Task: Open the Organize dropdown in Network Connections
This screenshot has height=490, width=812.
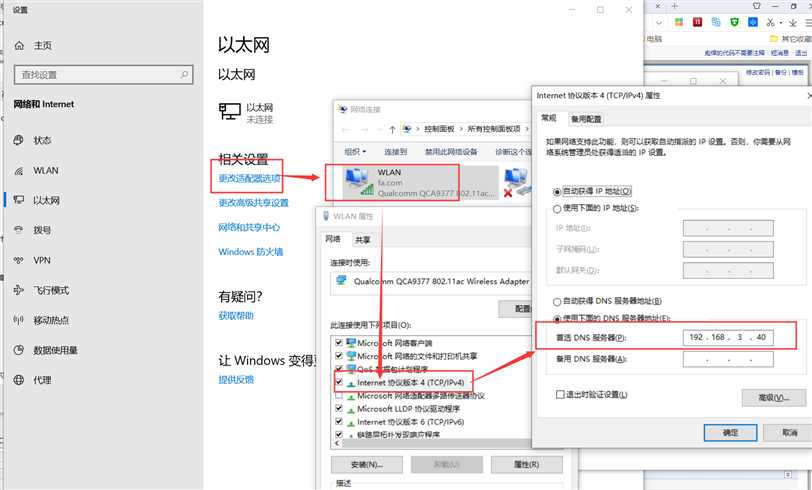Action: coord(355,152)
